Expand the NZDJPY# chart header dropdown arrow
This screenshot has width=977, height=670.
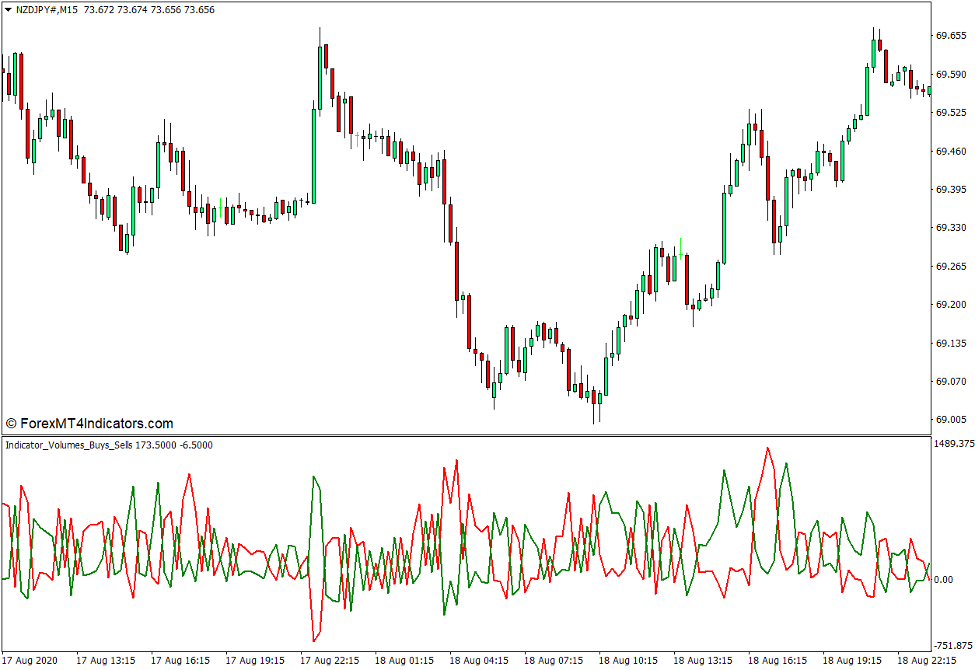(9, 9)
